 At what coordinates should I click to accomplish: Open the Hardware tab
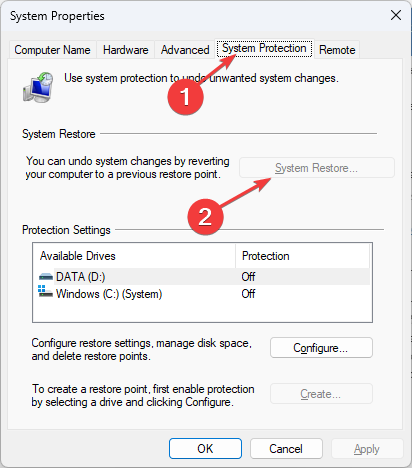[x=126, y=50]
